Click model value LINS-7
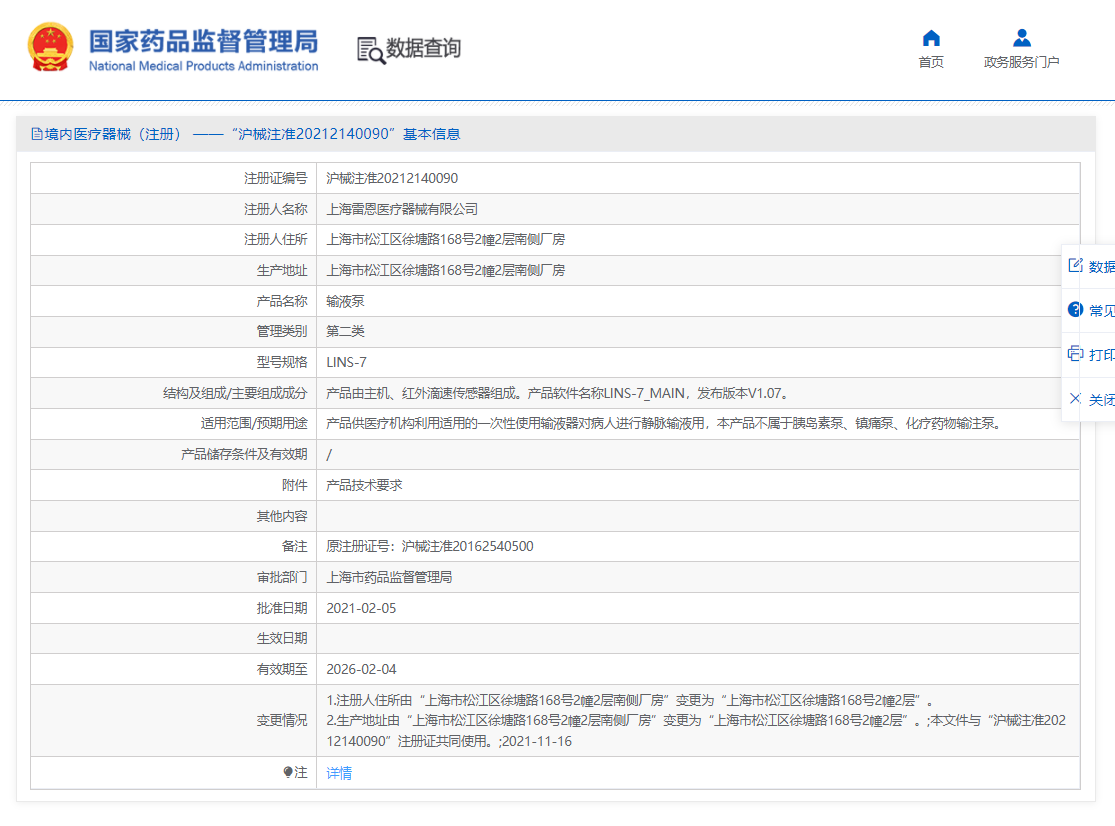Screen dimensions: 1115x826 tap(346, 363)
